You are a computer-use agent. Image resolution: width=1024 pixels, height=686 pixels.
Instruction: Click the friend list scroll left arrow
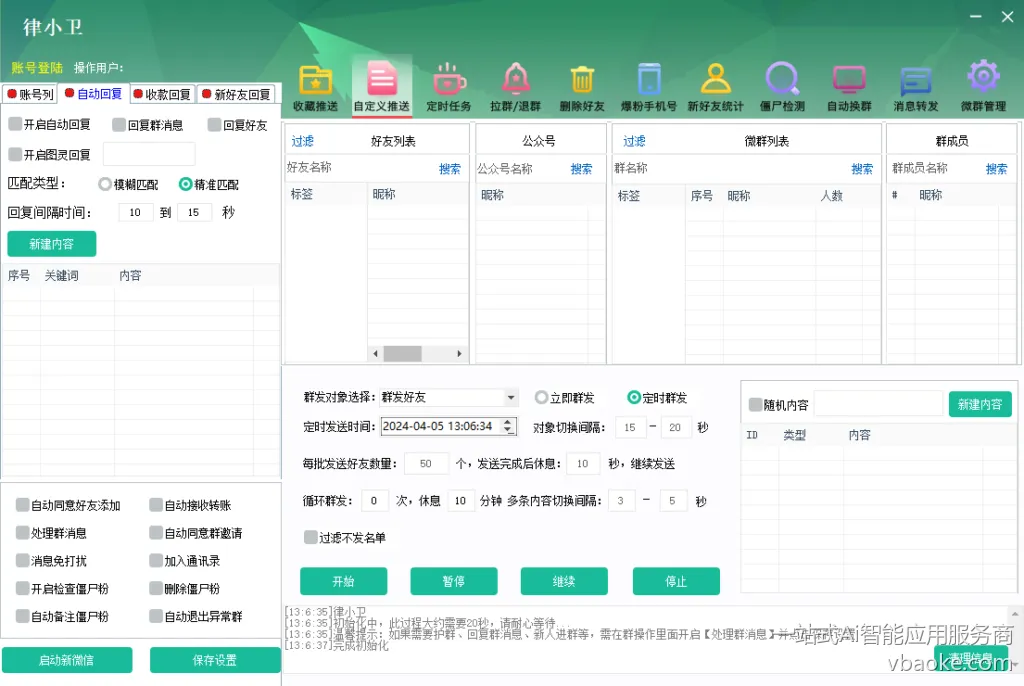click(x=375, y=353)
